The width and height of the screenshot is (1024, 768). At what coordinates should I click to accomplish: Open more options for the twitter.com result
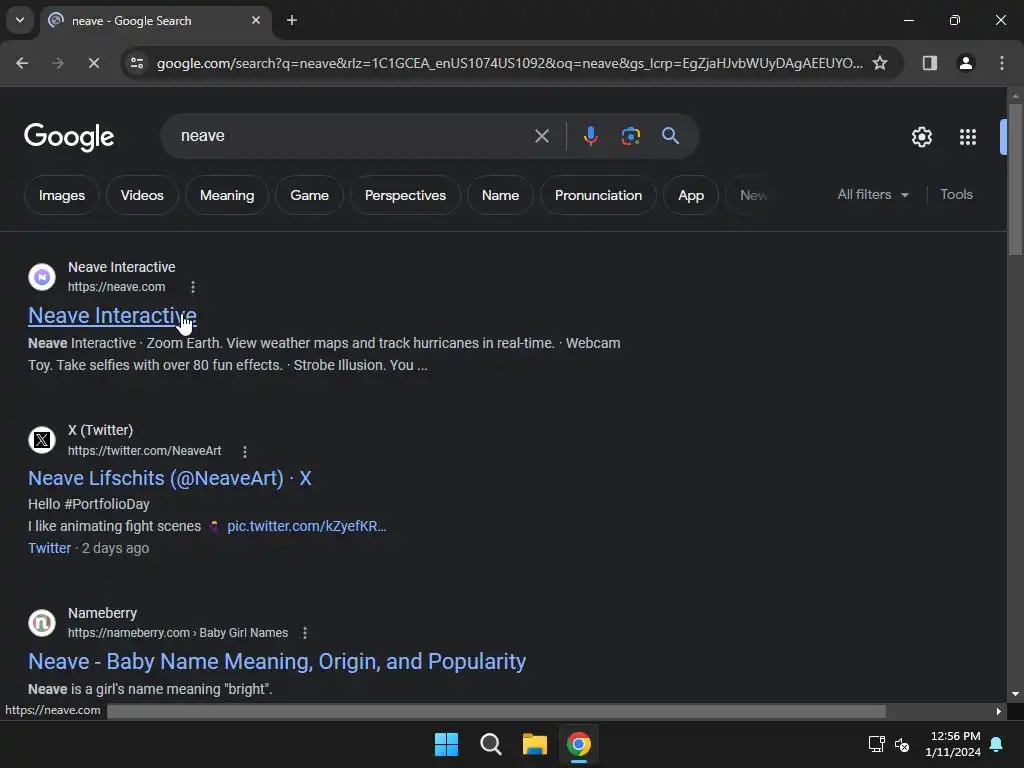(245, 451)
